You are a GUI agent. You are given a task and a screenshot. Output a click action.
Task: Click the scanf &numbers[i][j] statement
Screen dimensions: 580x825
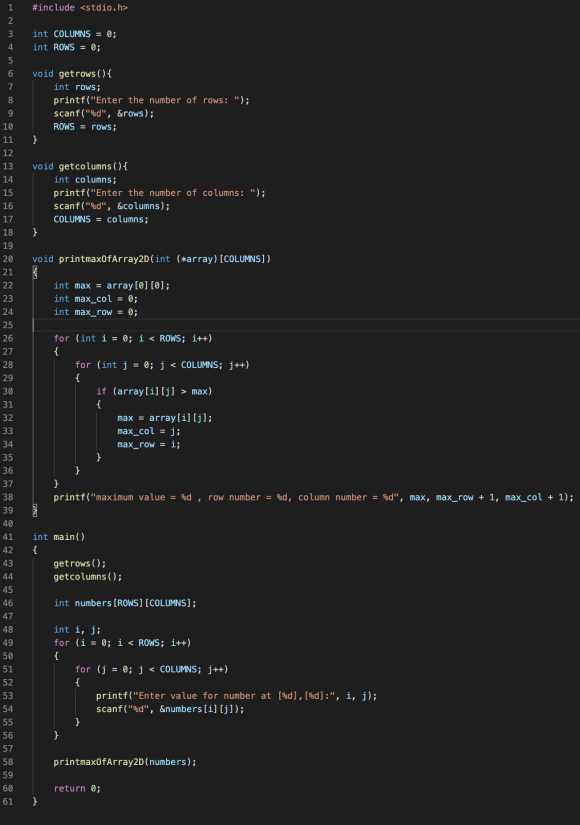(x=170, y=709)
